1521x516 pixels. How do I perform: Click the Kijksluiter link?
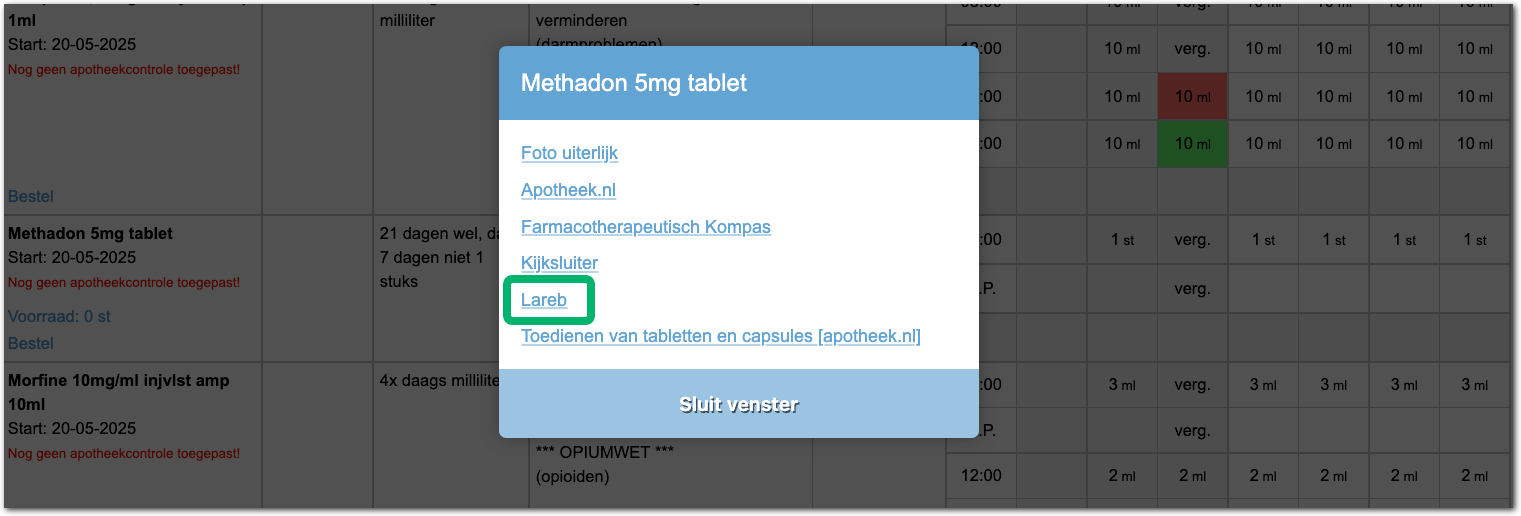pos(559,263)
